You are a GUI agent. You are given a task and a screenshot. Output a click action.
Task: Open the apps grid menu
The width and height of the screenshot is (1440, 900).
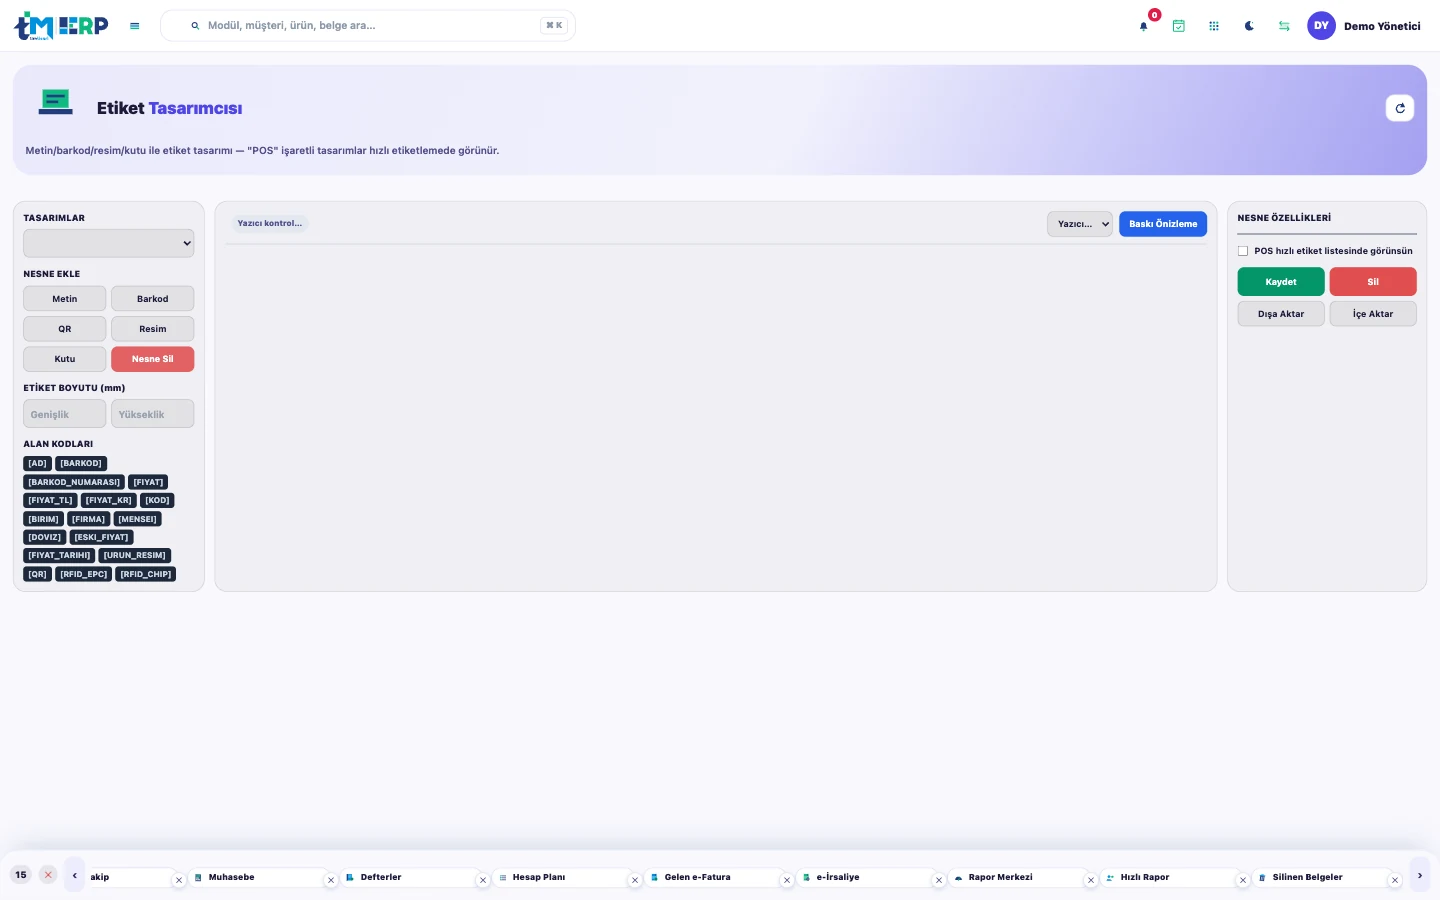click(x=1214, y=26)
